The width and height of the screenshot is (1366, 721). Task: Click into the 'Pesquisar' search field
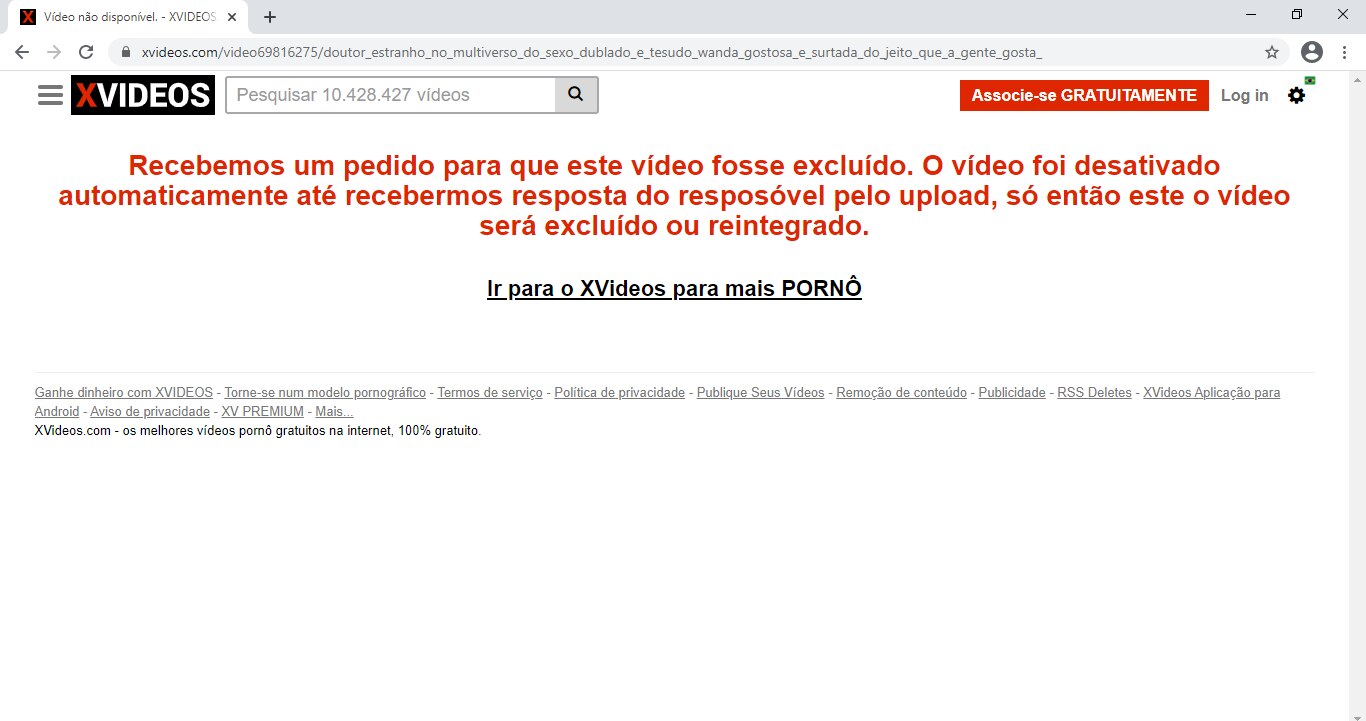click(390, 95)
